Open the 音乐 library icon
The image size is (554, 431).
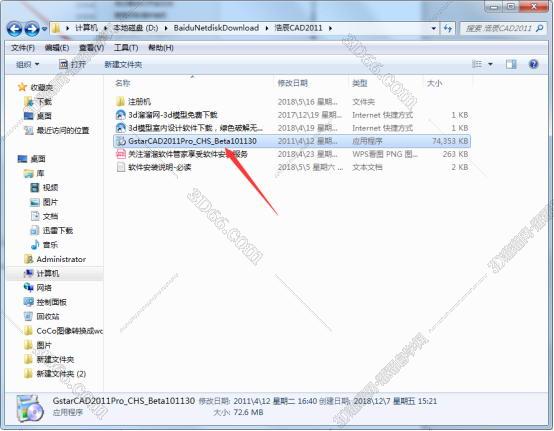[35, 245]
